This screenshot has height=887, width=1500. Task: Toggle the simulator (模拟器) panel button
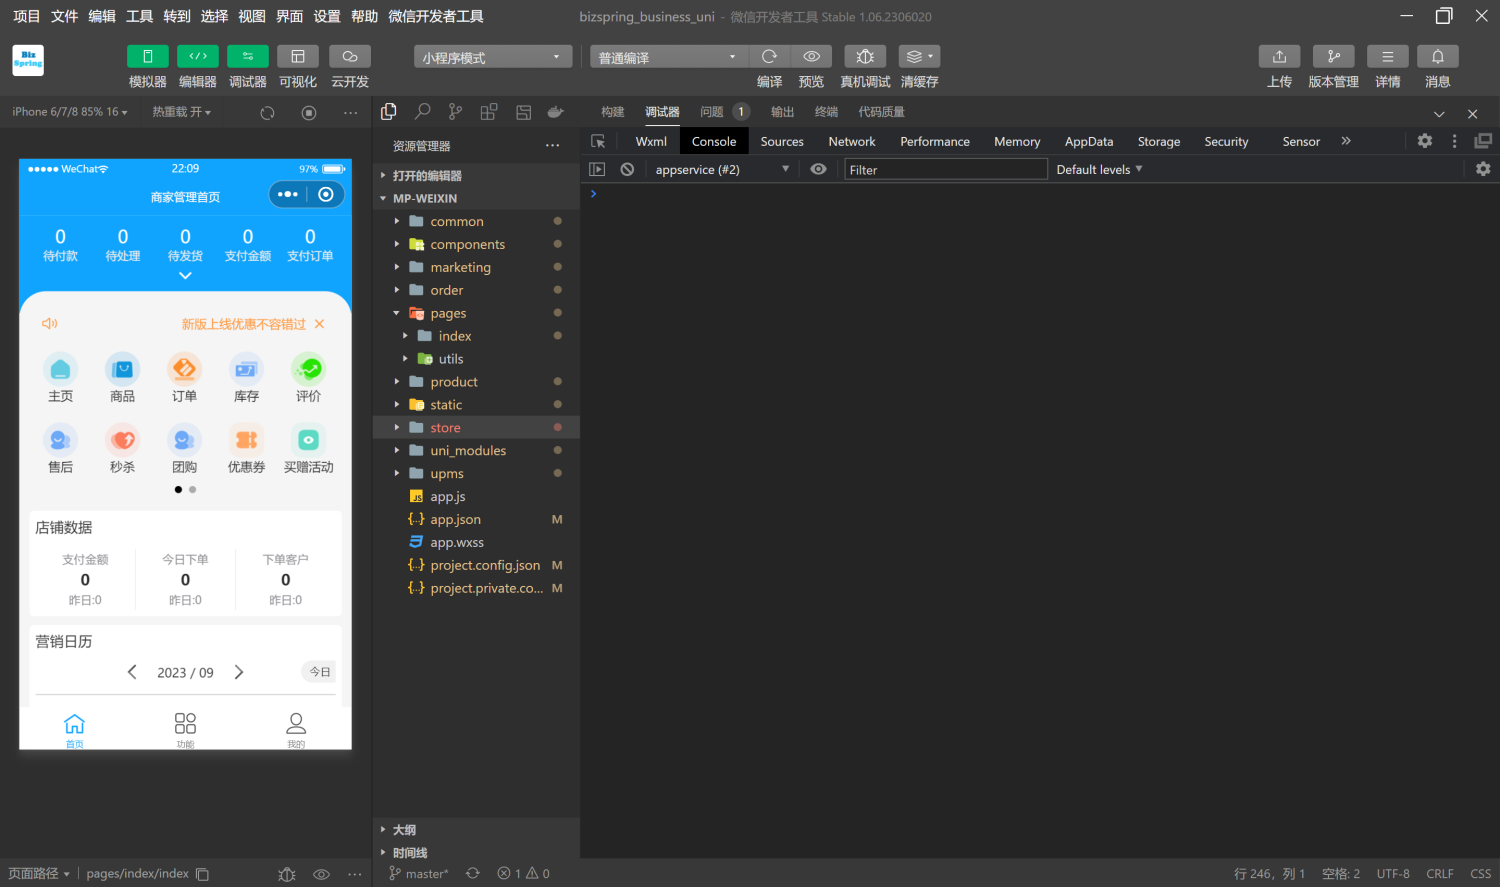148,57
